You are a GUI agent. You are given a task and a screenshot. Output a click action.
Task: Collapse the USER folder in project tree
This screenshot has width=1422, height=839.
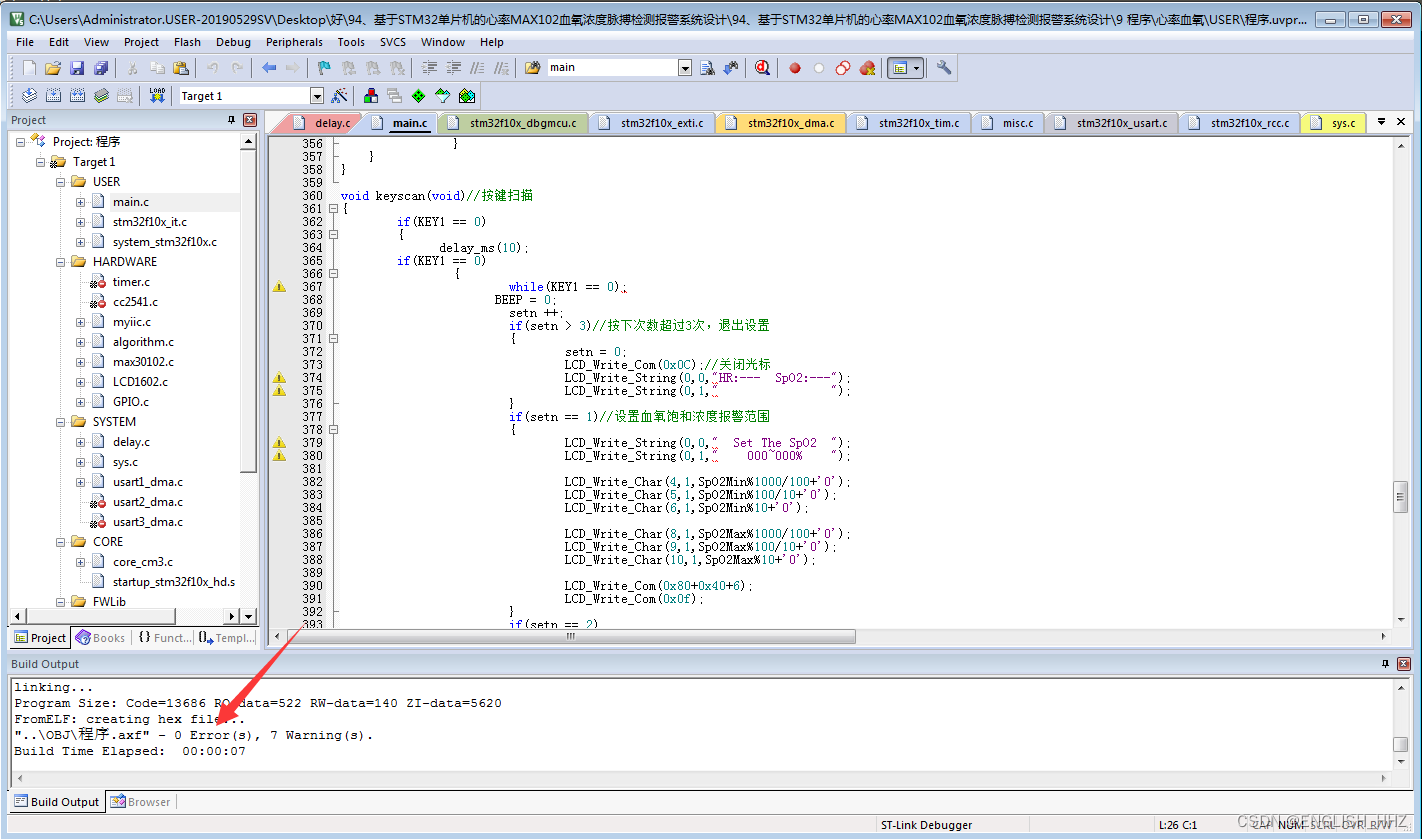click(x=60, y=182)
